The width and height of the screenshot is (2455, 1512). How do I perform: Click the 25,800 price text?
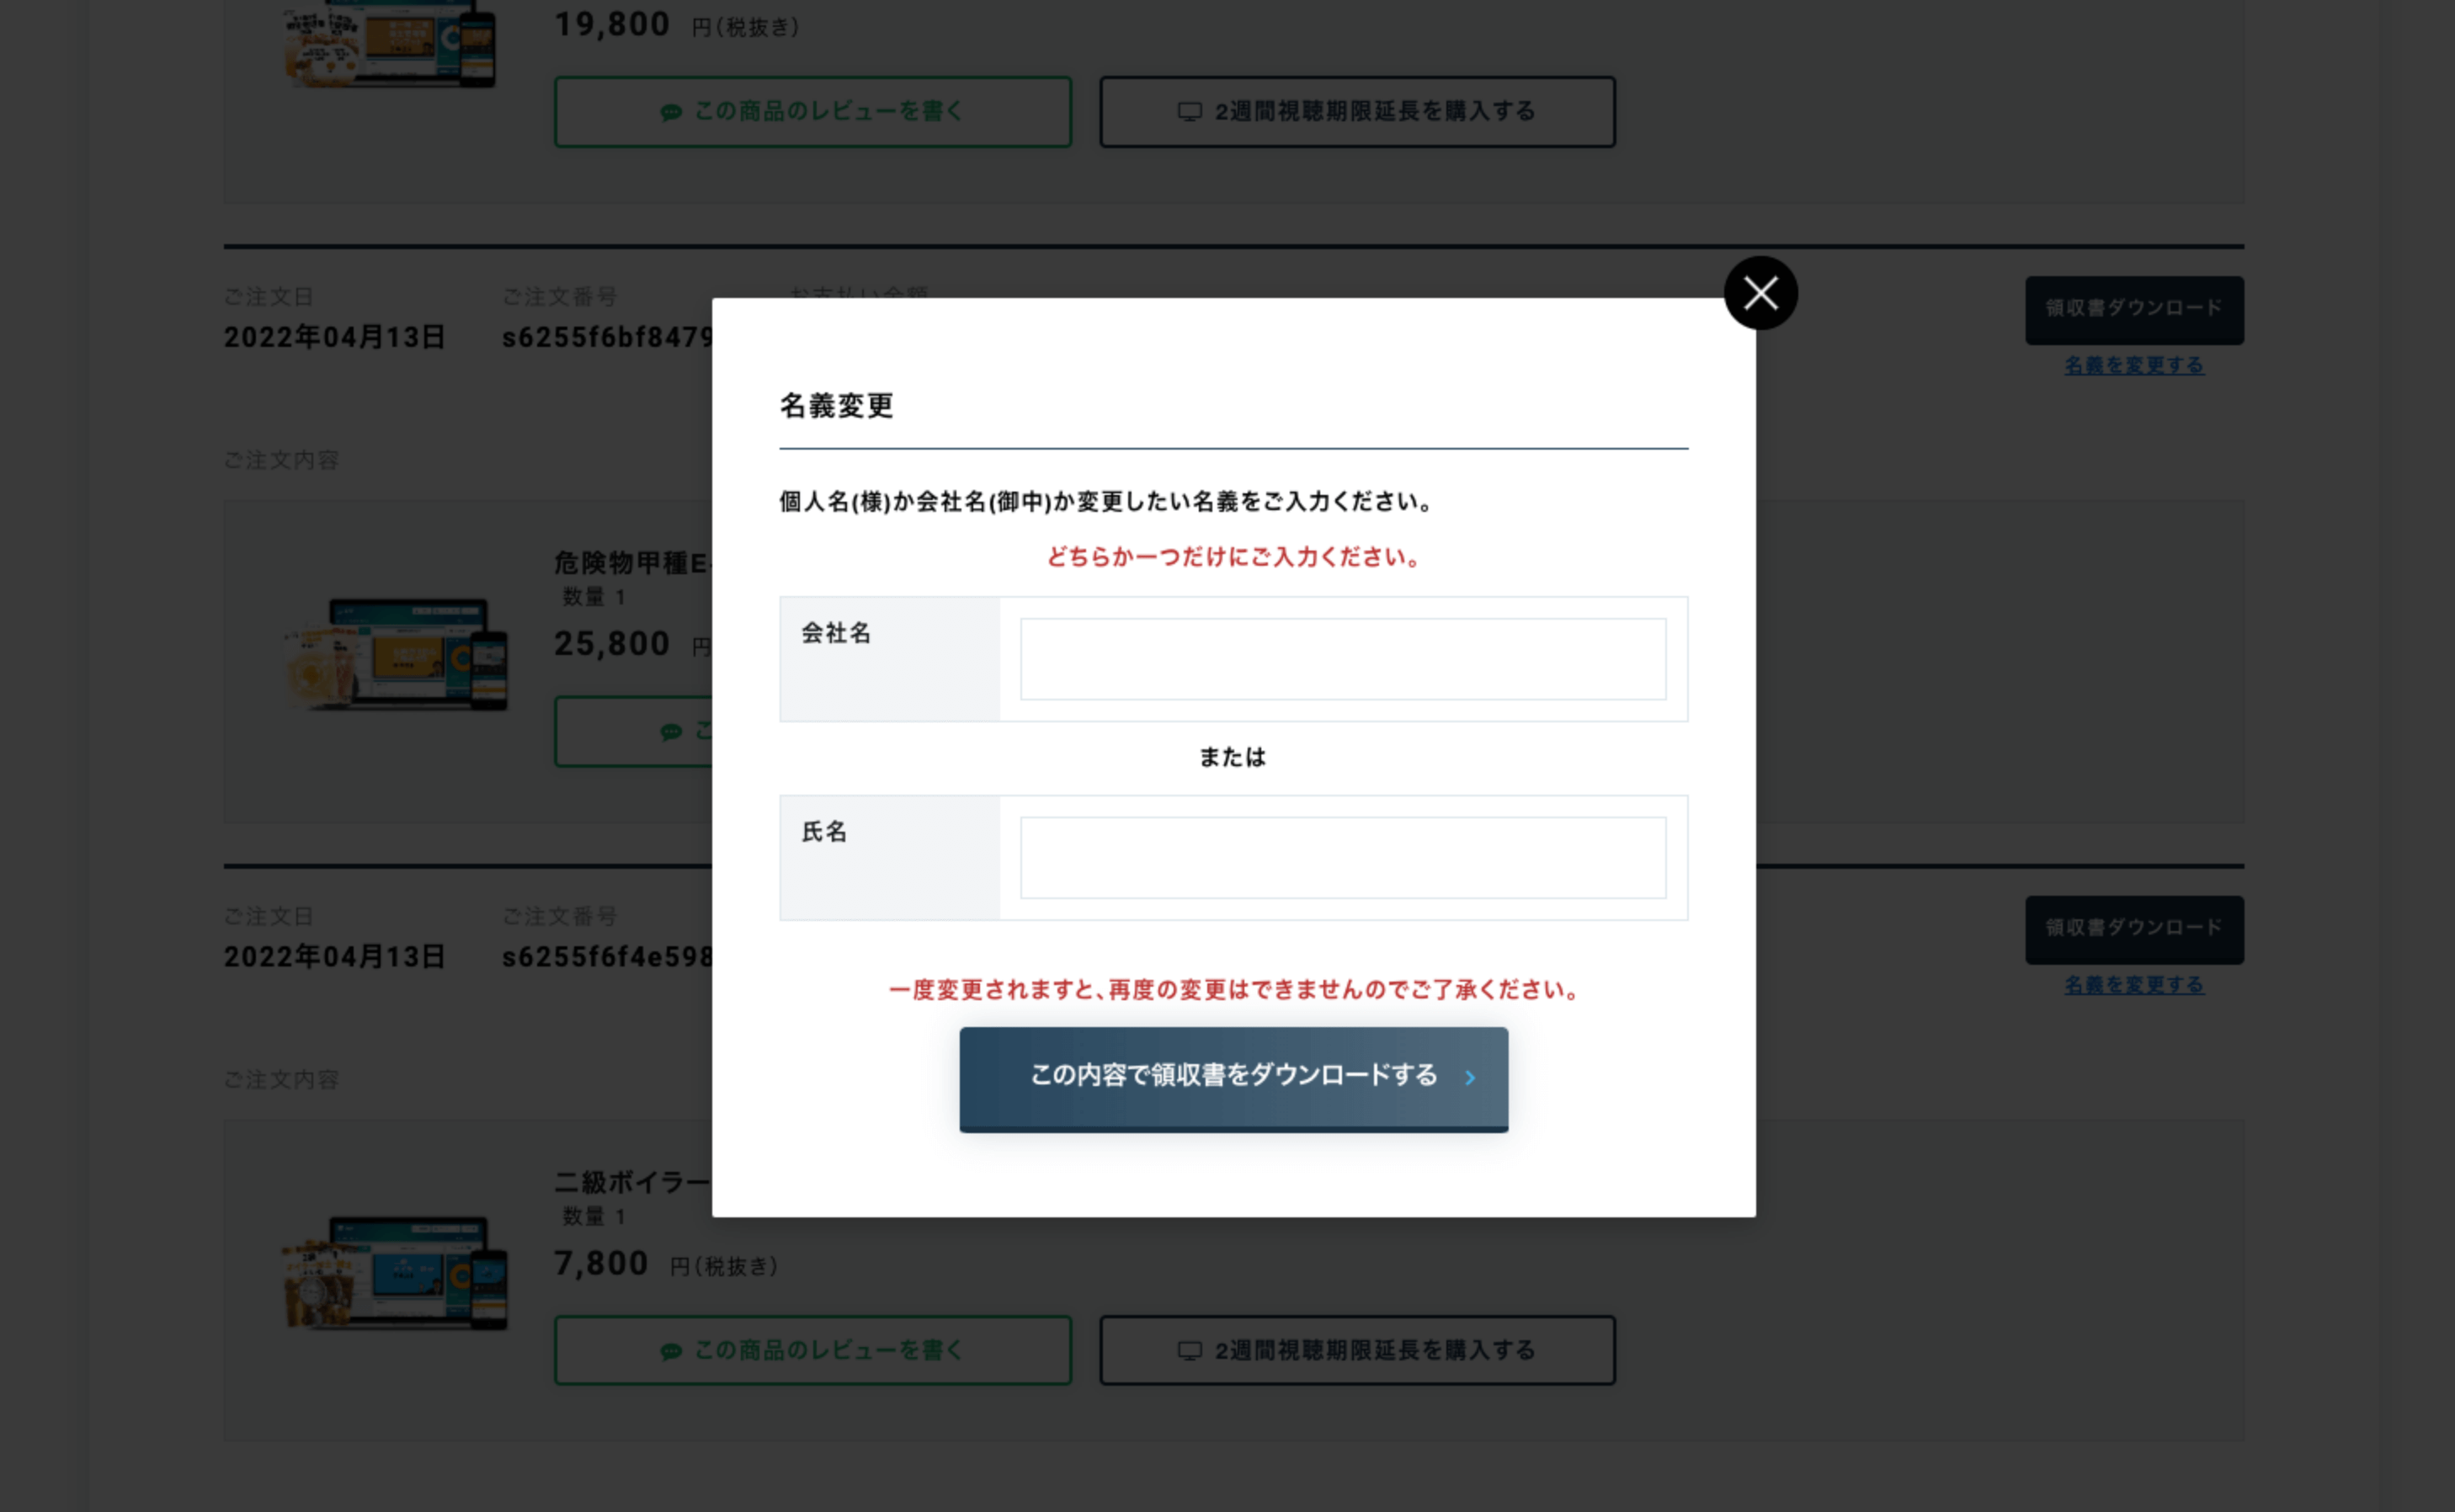coord(611,643)
